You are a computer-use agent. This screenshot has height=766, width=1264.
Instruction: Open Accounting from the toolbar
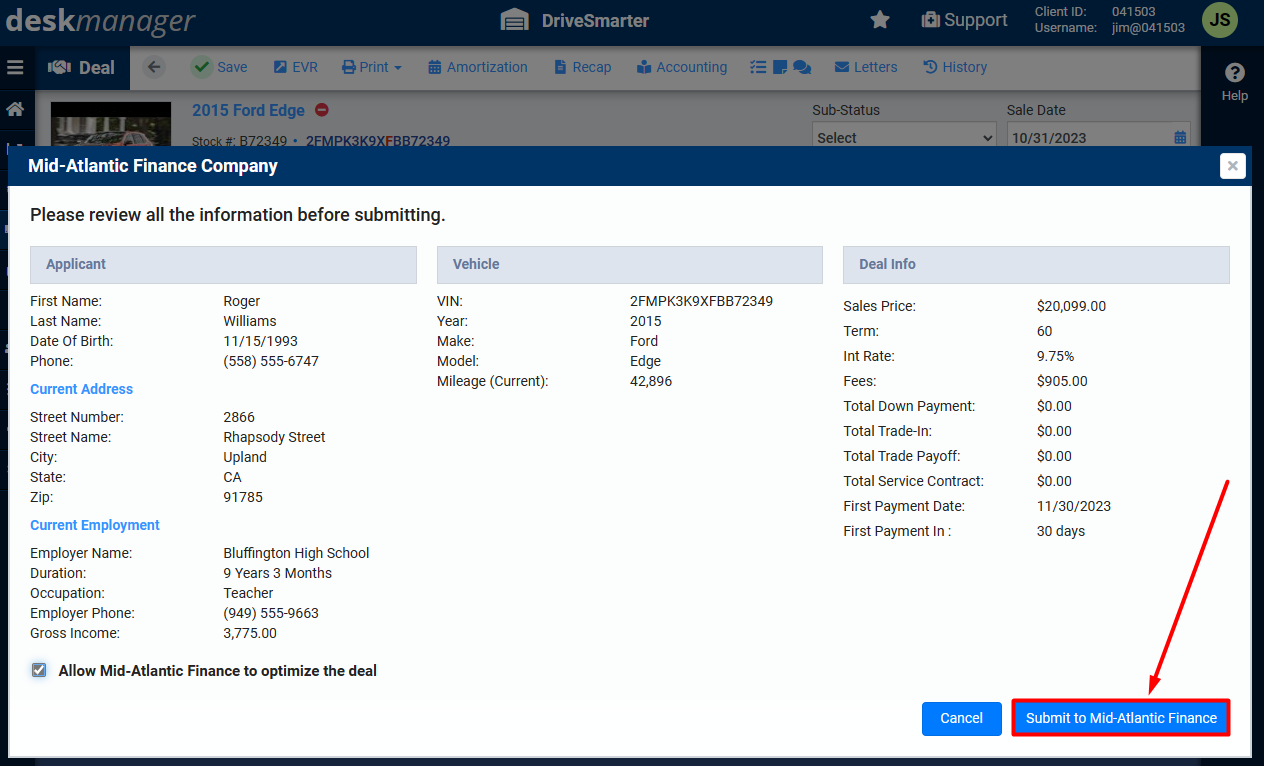pos(682,67)
